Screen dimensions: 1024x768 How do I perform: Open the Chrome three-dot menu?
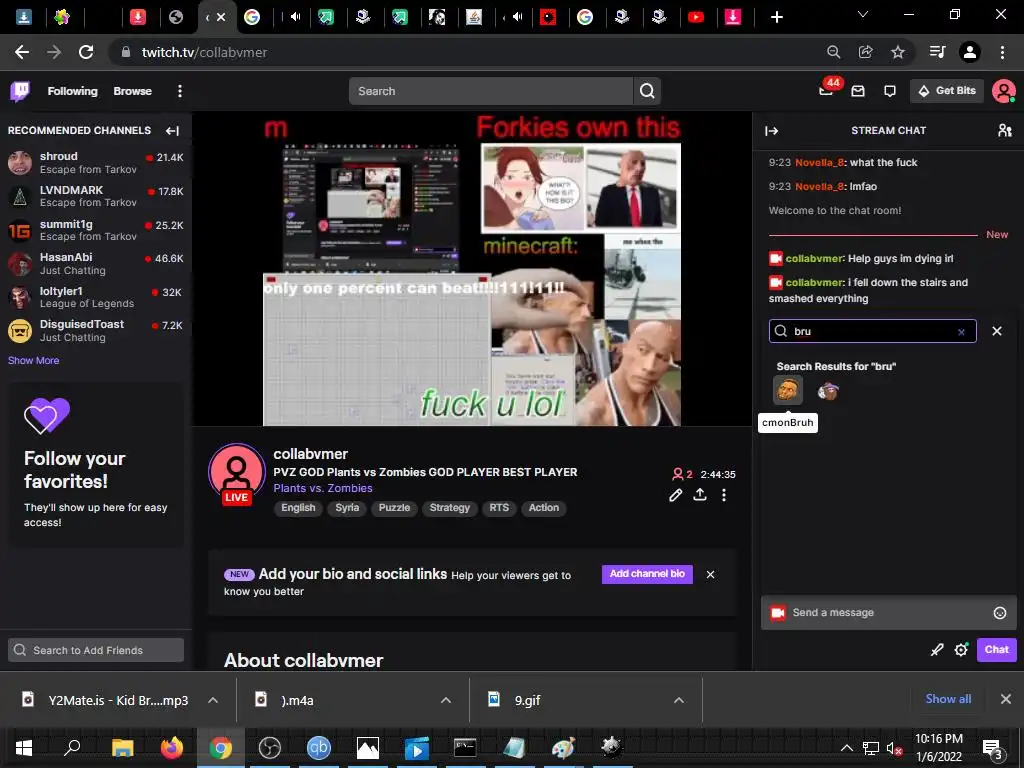pos(1002,52)
